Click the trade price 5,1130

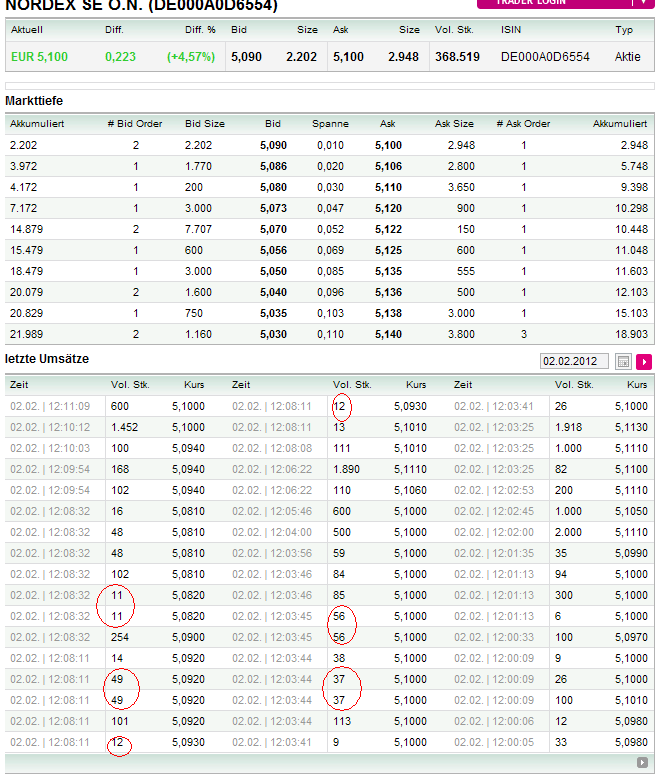(x=631, y=428)
